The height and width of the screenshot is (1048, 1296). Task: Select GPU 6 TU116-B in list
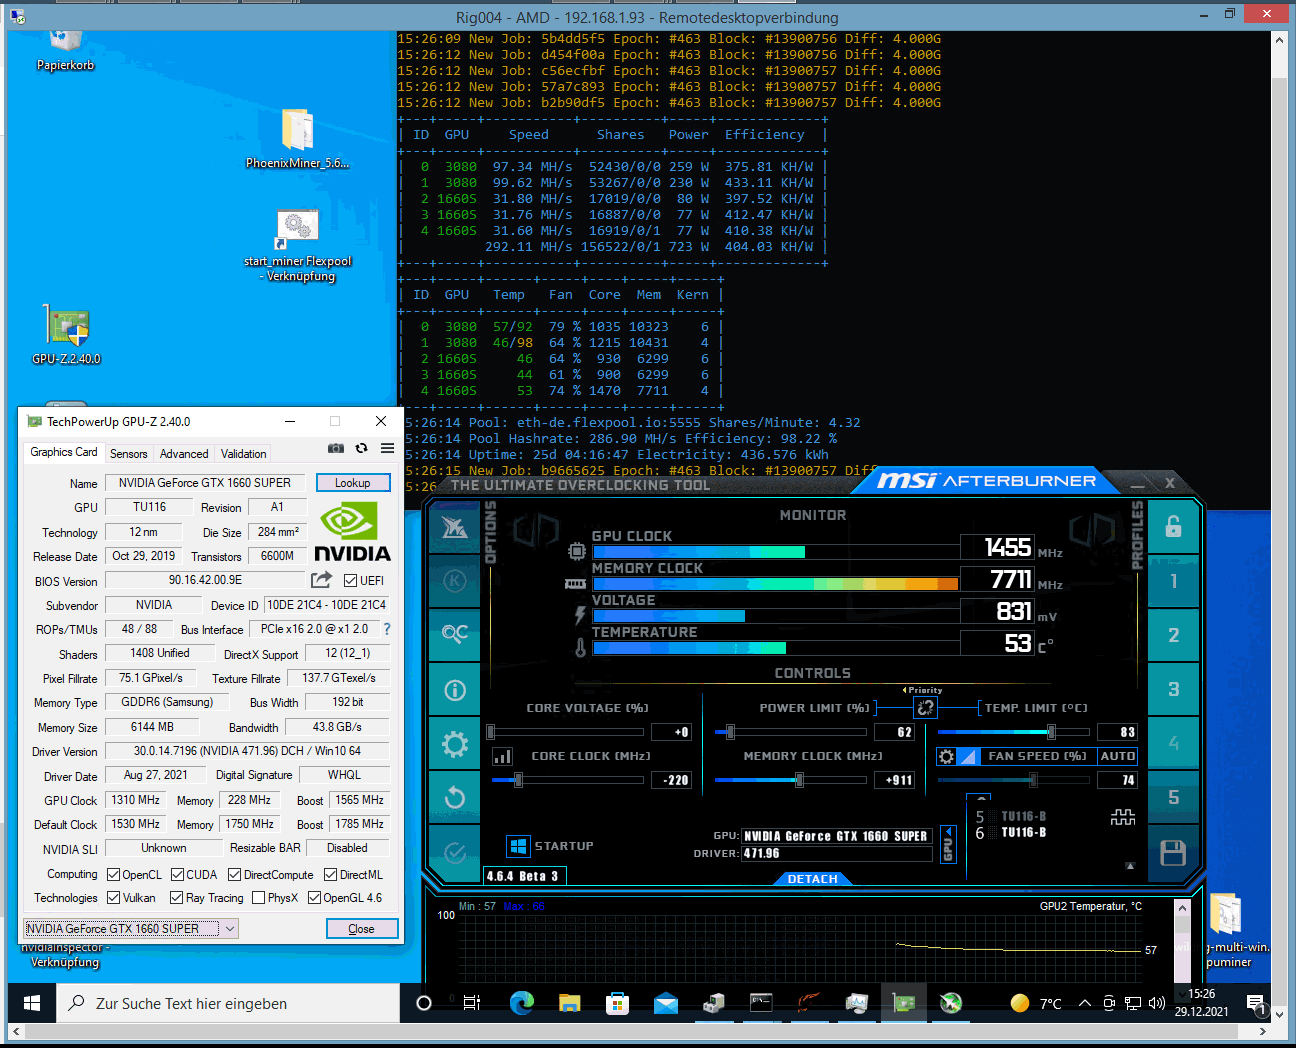point(1011,833)
